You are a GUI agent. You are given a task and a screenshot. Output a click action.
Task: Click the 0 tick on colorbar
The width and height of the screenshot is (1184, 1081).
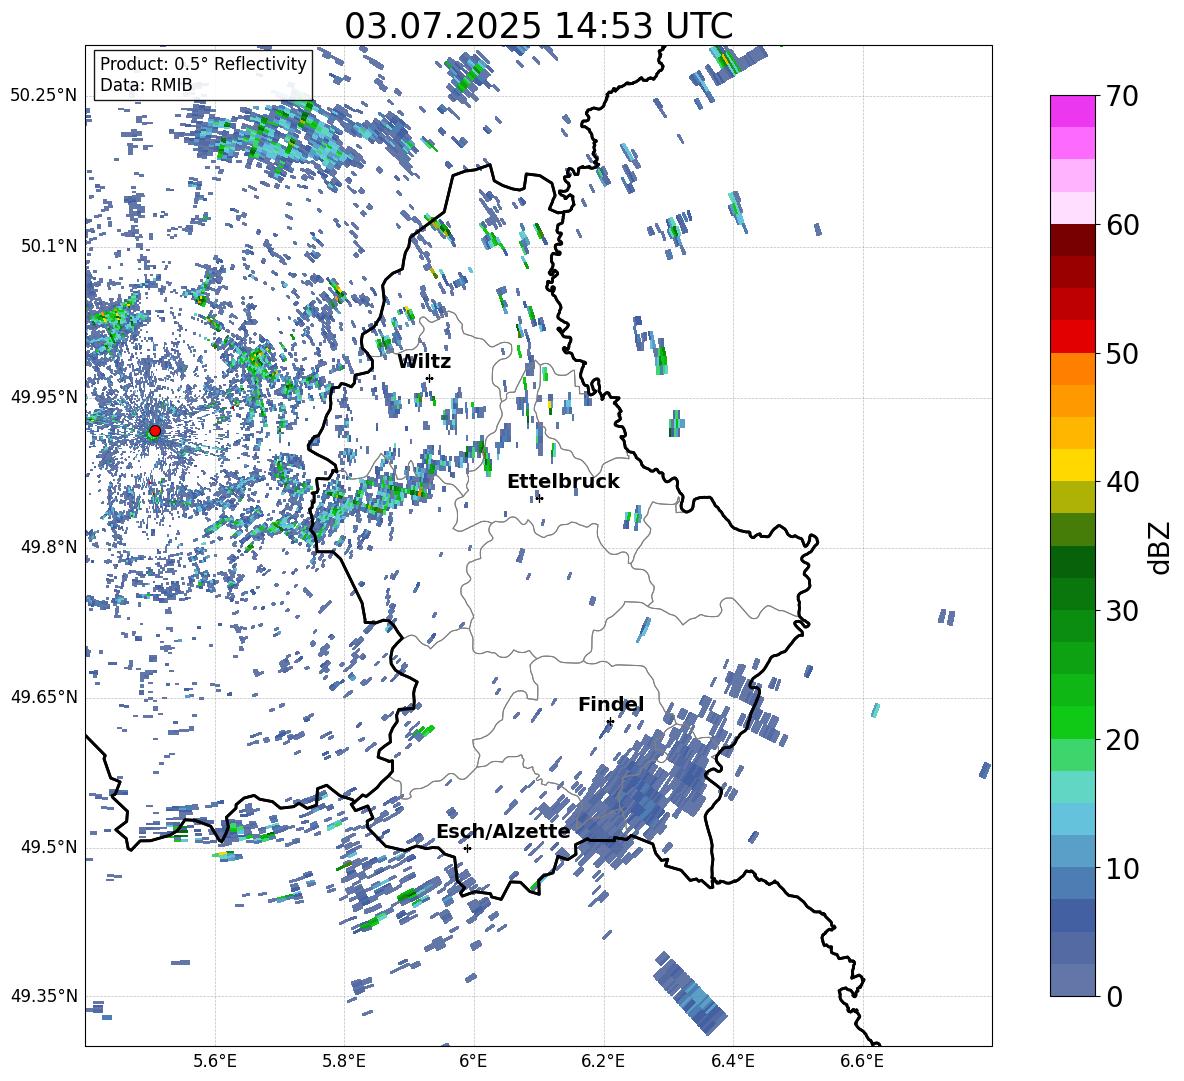(1114, 996)
